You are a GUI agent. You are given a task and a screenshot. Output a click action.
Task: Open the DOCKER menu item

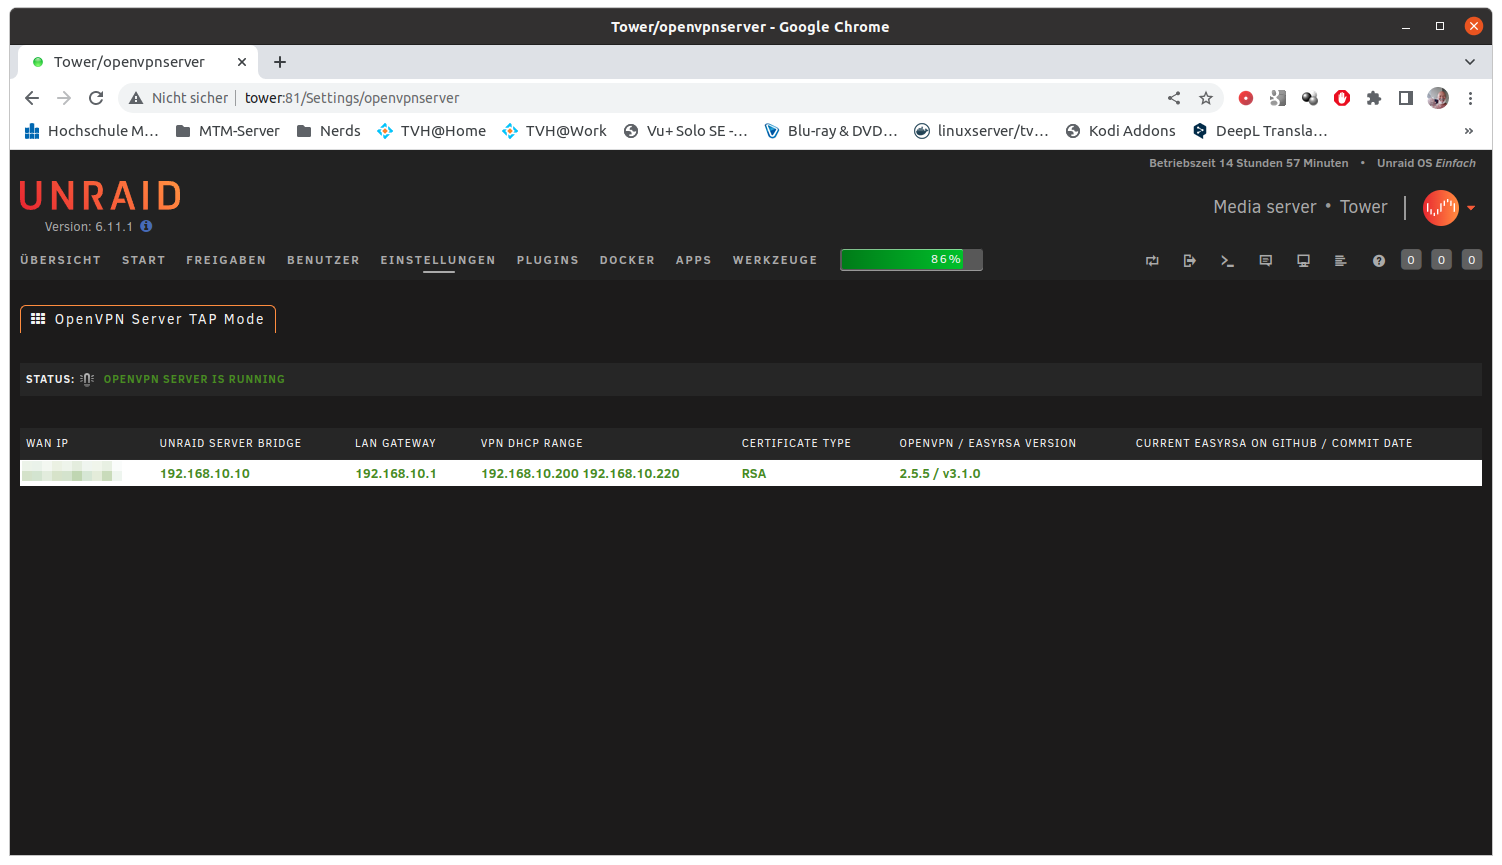click(627, 260)
